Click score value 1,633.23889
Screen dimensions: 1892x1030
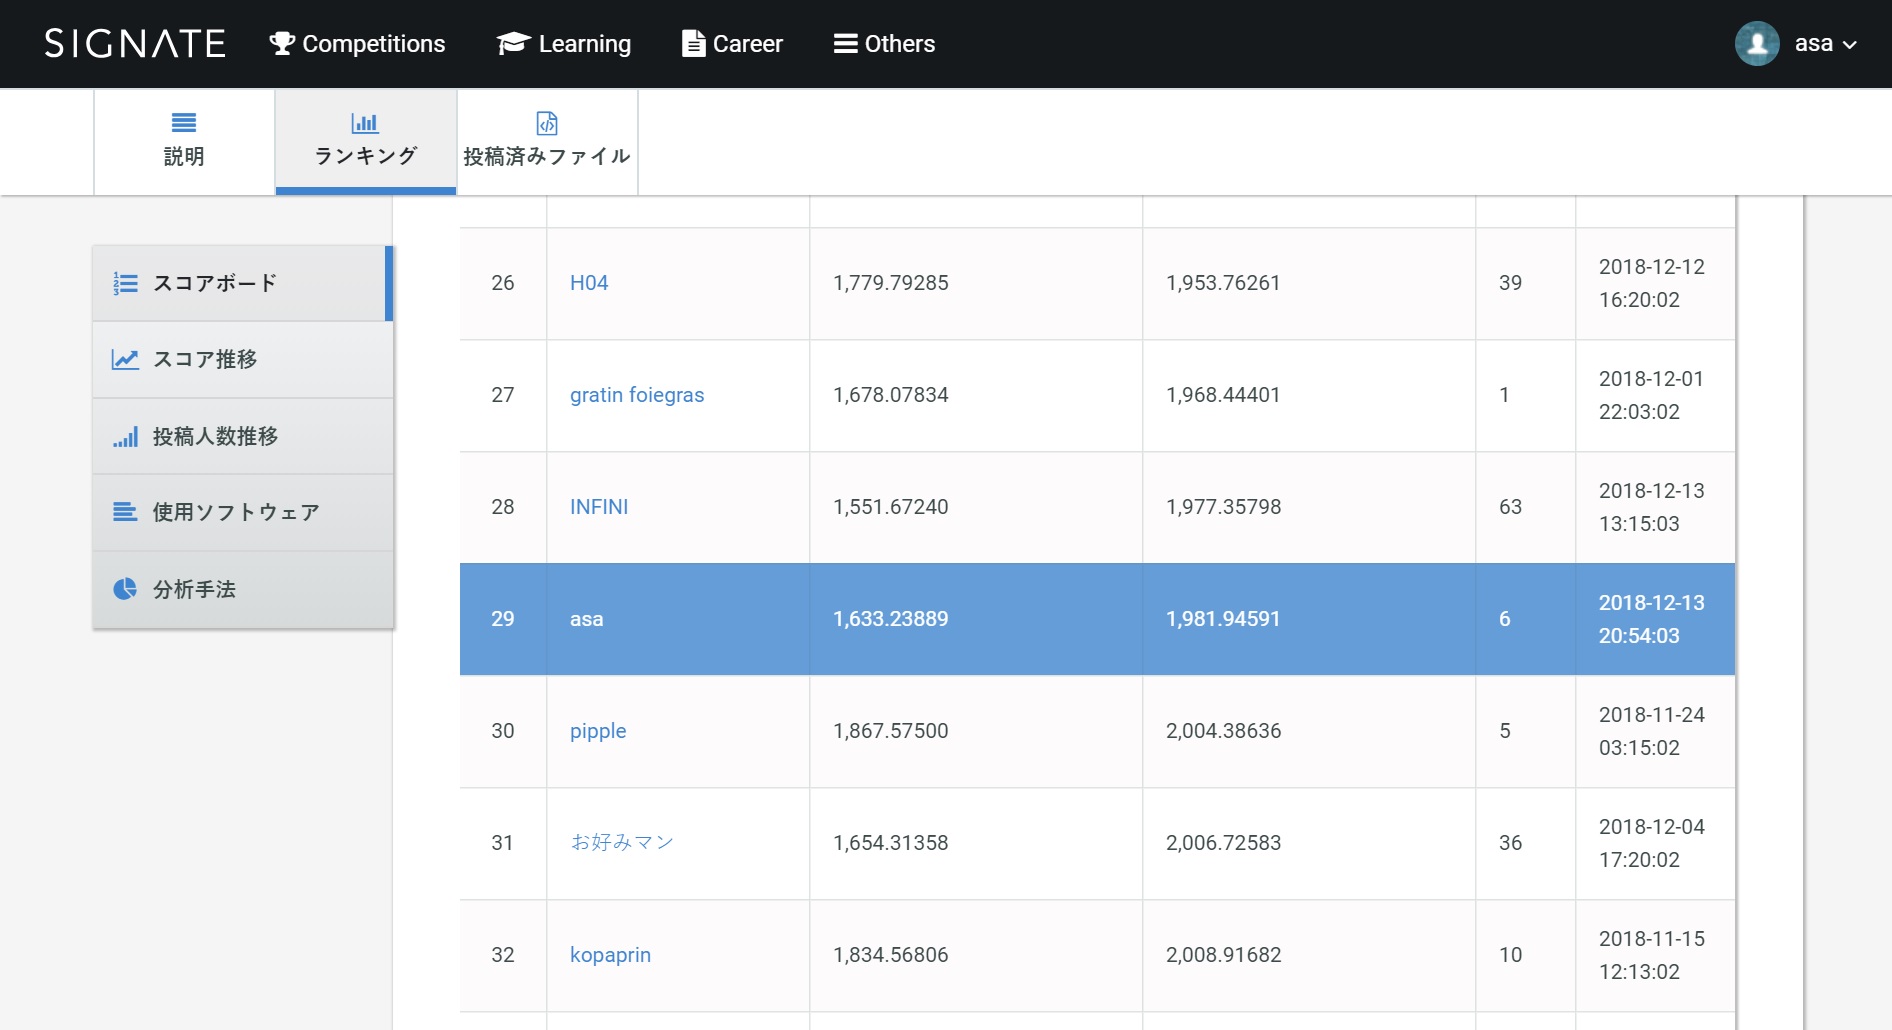(x=891, y=619)
